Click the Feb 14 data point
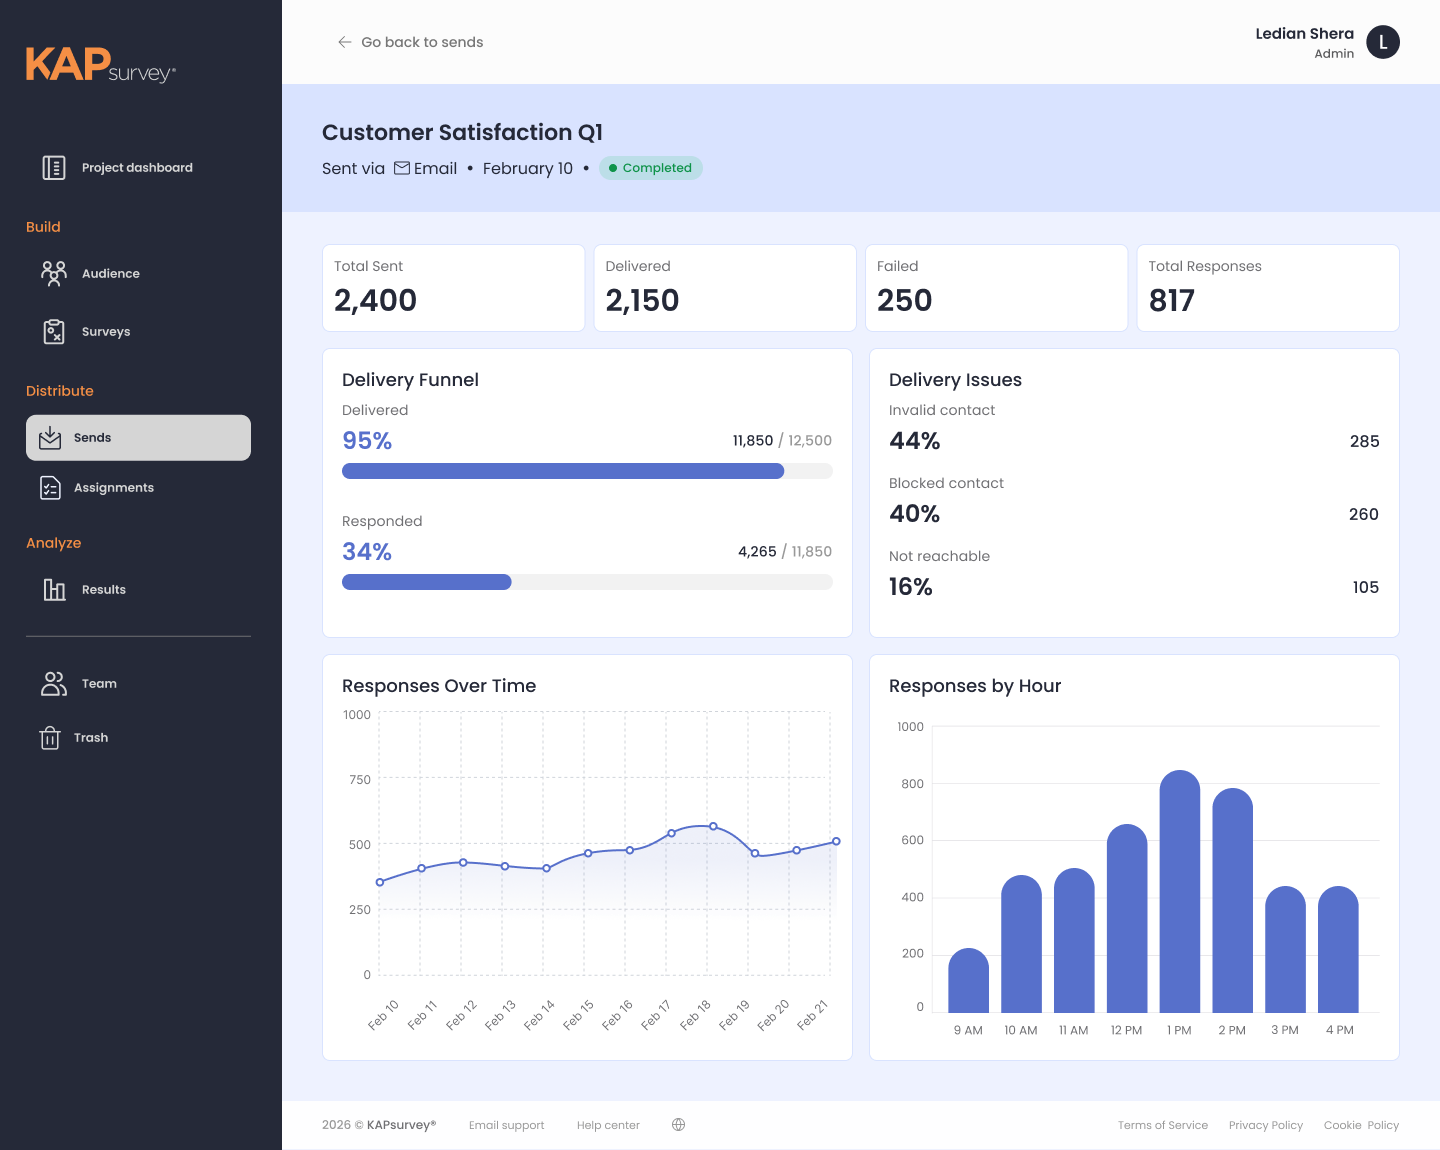Viewport: 1440px width, 1150px height. tap(546, 868)
